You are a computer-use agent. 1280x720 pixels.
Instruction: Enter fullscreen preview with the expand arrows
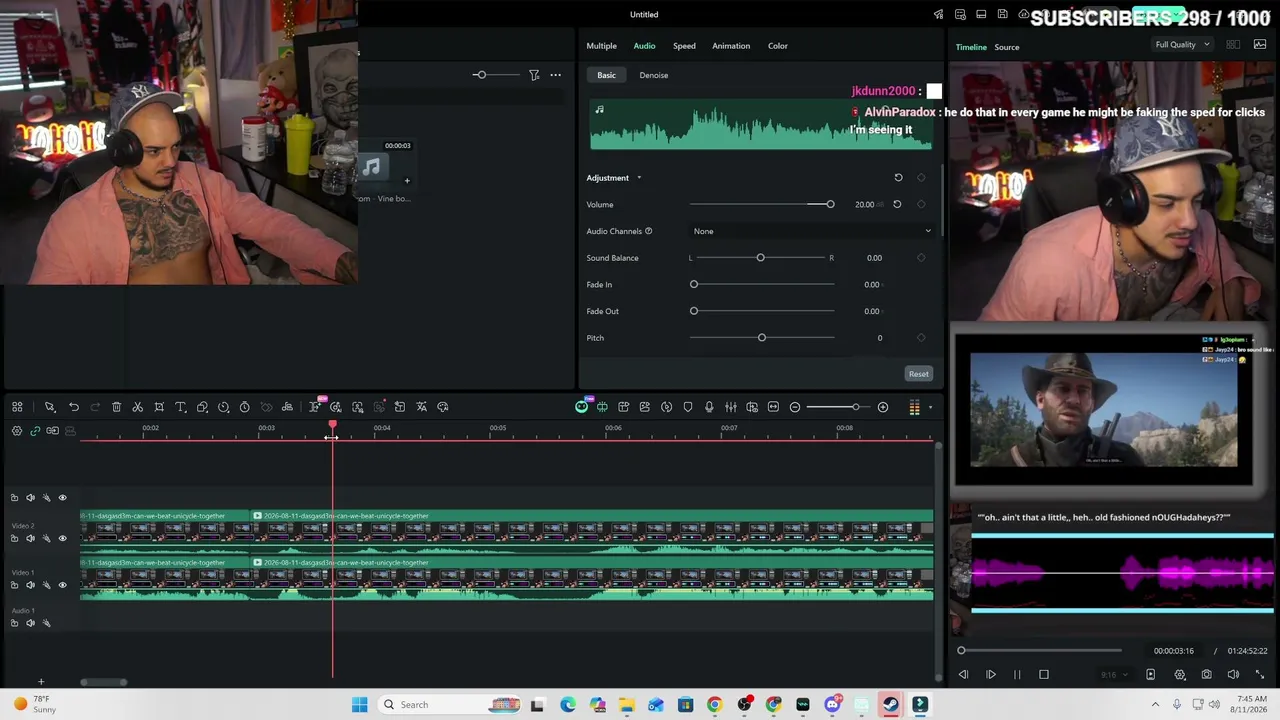(x=1260, y=675)
